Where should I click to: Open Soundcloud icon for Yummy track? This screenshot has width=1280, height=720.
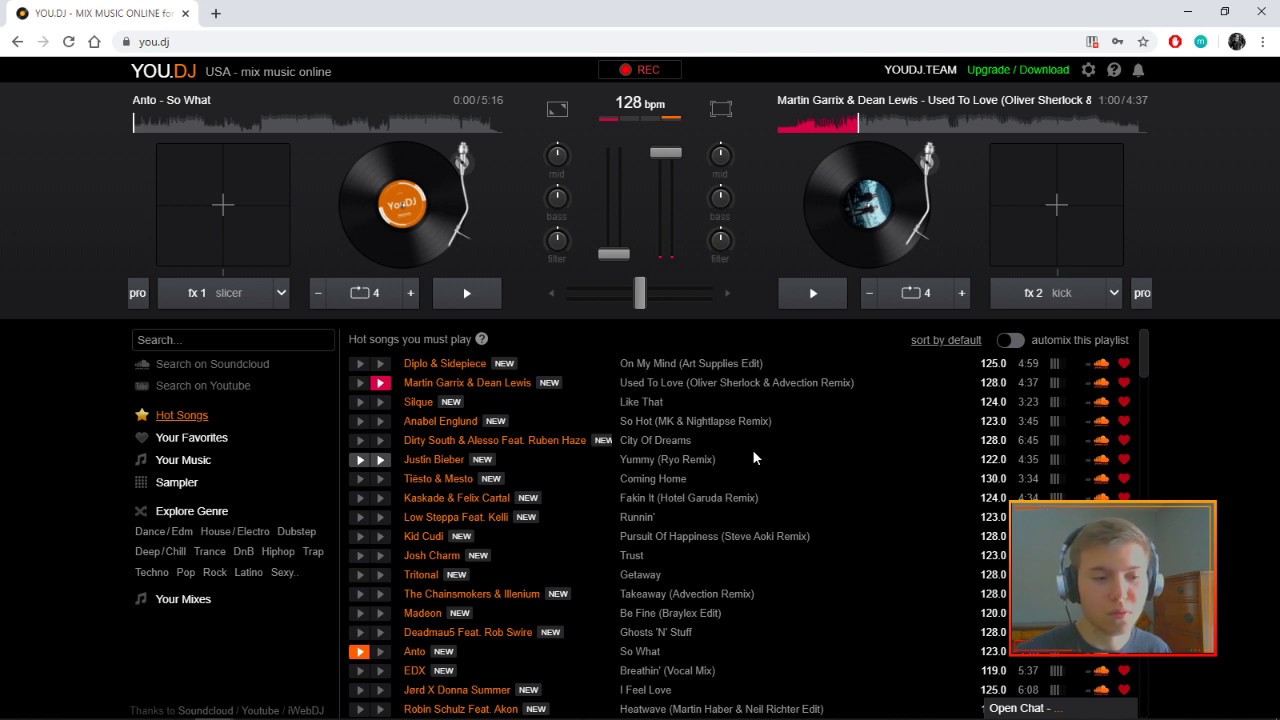click(x=1101, y=460)
